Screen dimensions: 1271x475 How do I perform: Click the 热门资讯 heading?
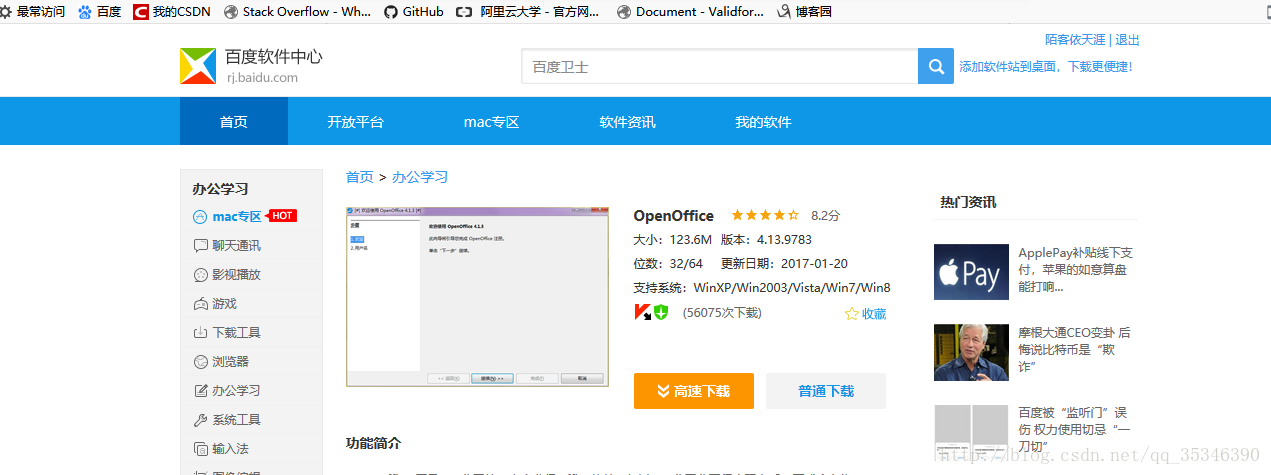(x=968, y=202)
